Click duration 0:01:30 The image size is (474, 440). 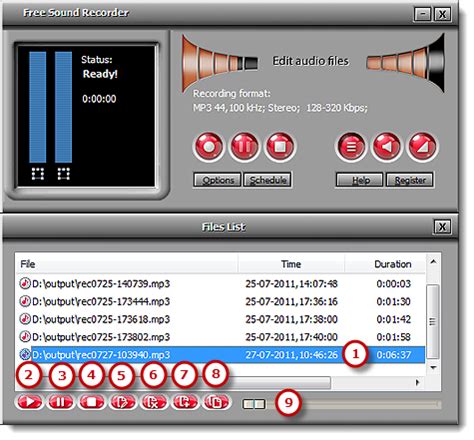[394, 301]
